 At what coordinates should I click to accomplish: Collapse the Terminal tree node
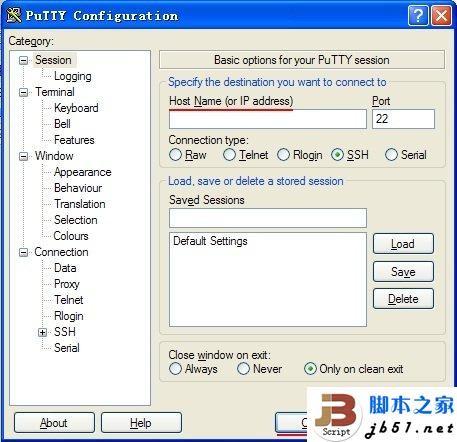23,92
